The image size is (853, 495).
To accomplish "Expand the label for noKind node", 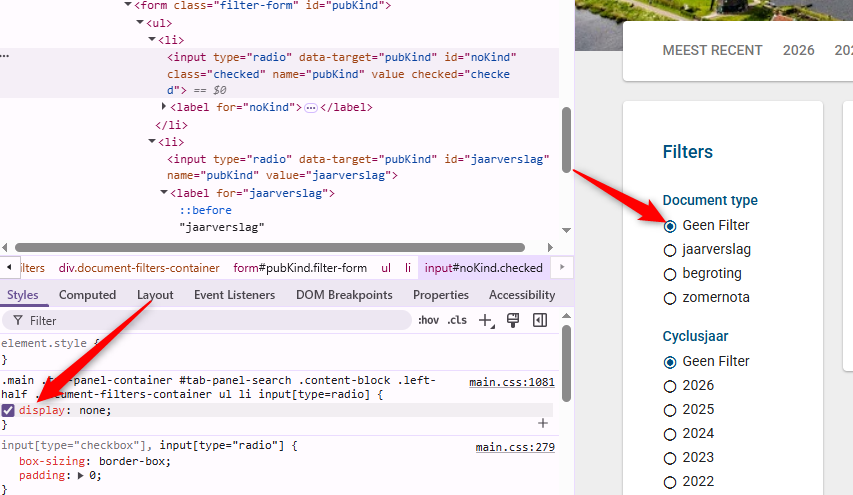I will pyautogui.click(x=165, y=108).
